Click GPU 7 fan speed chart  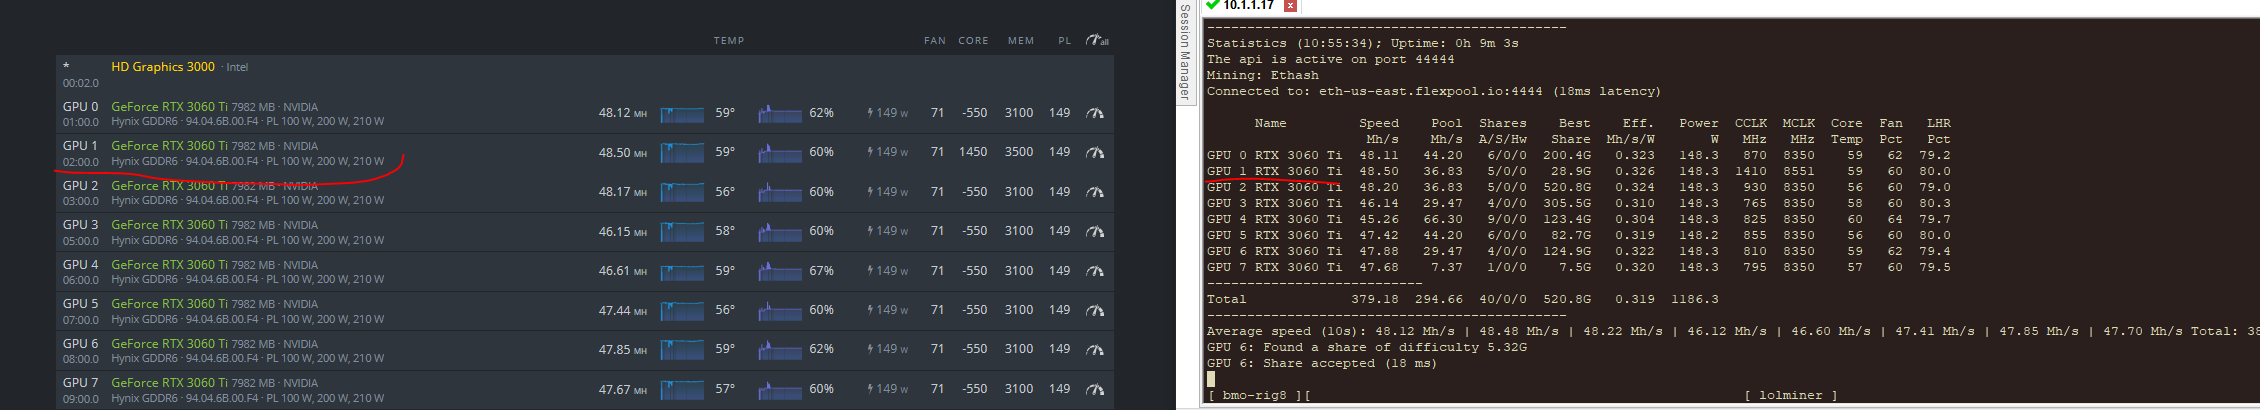tap(780, 389)
